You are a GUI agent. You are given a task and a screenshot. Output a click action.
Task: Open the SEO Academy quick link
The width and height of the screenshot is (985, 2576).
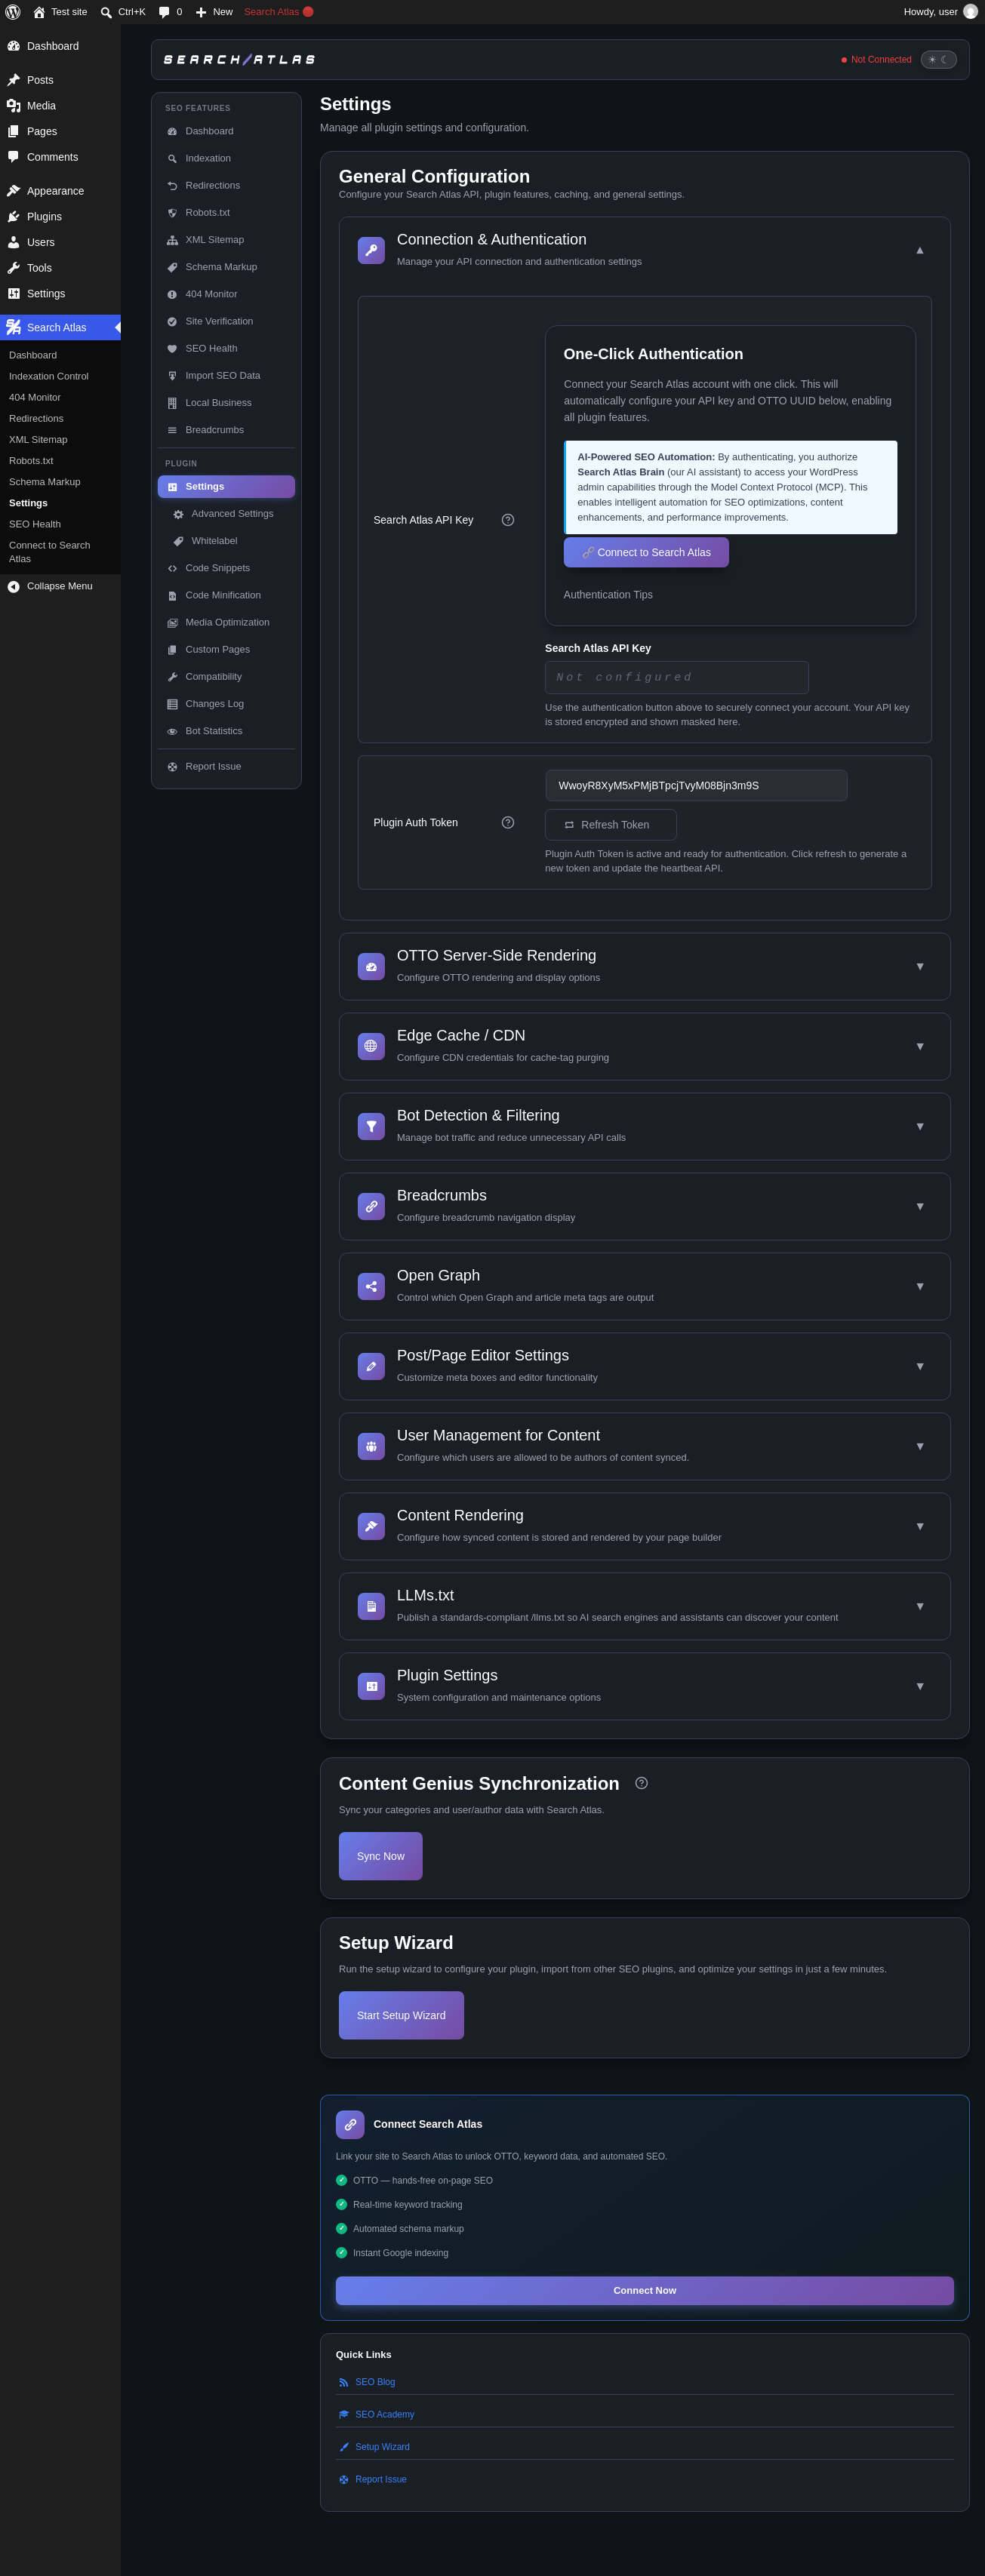[x=384, y=2414]
